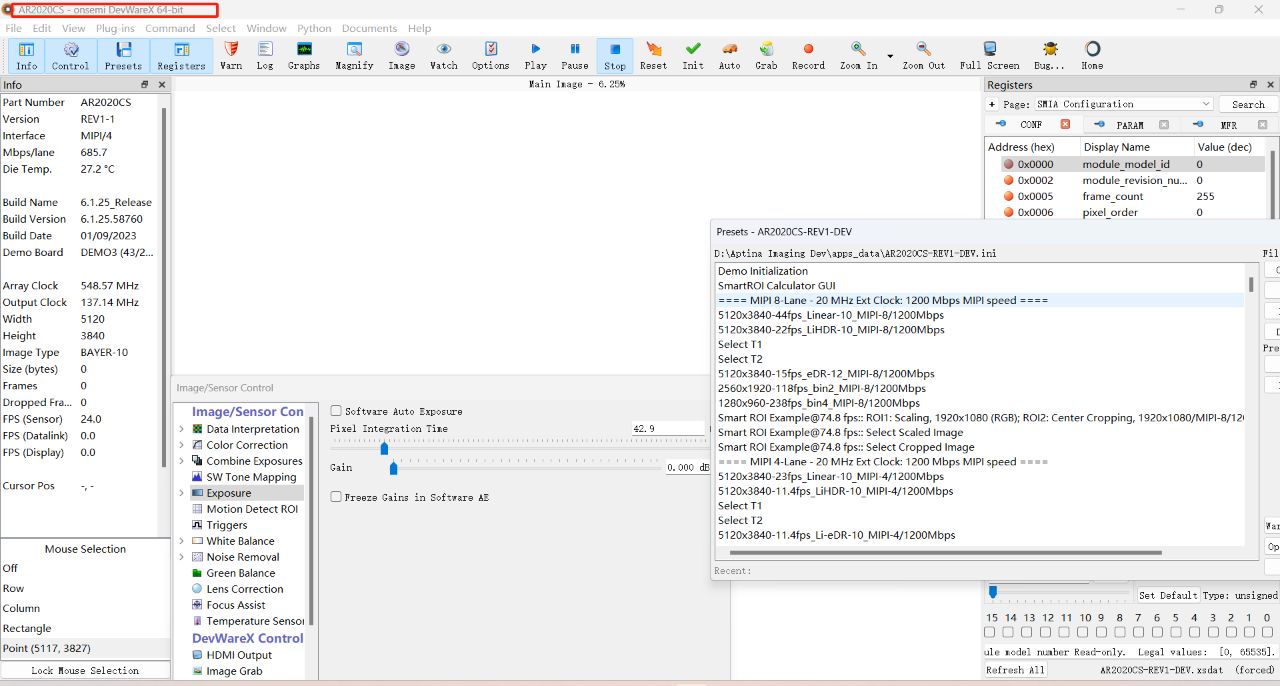Screen dimensions: 1280x686
Task: Expand the Combine Exposures tree node
Action: coord(181,461)
